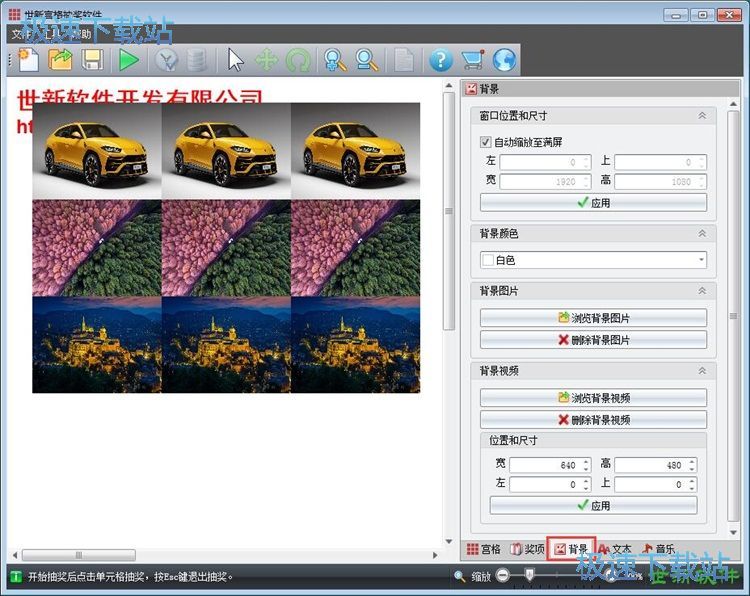Decrease video 高 480 with down arrow

(692, 469)
